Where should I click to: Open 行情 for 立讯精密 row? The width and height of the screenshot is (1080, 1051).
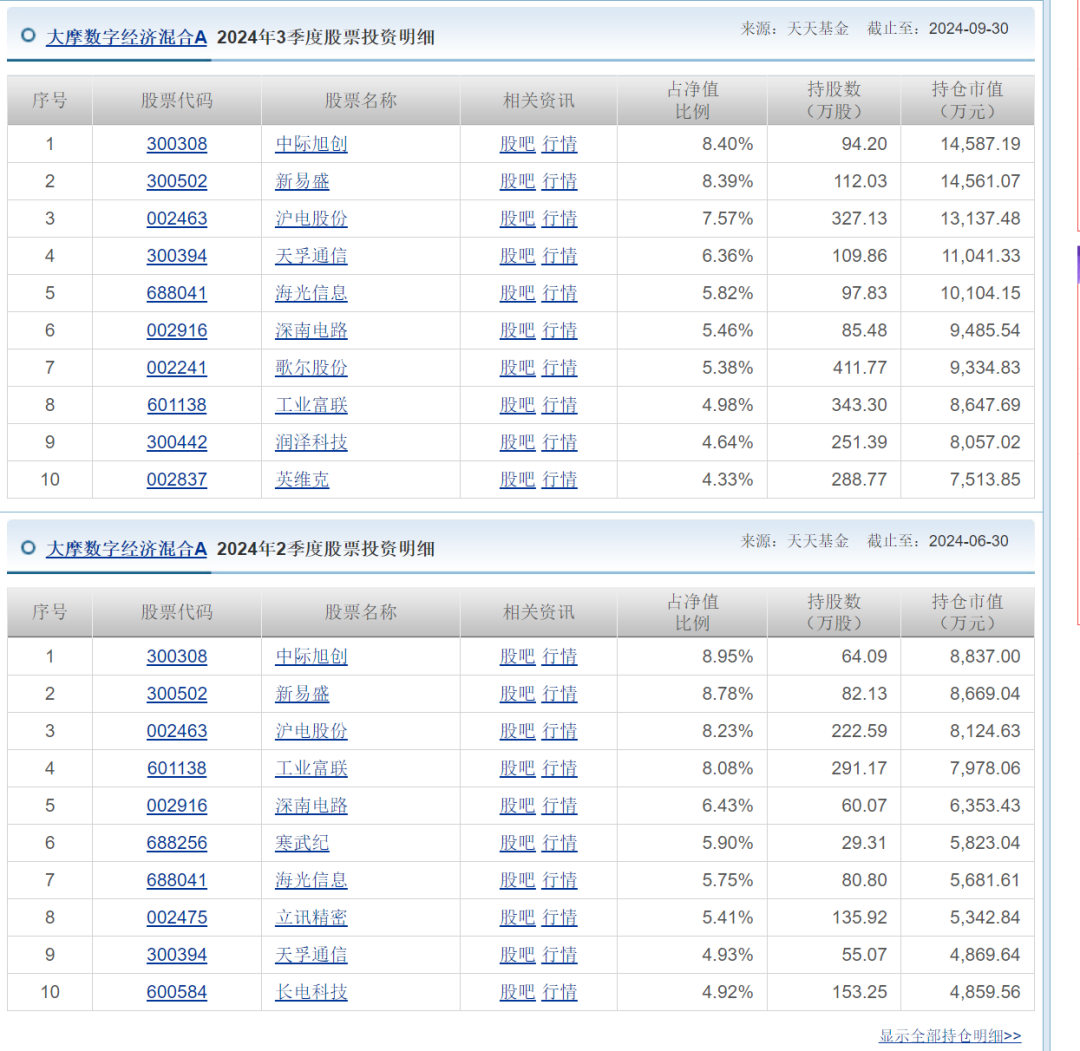(559, 917)
